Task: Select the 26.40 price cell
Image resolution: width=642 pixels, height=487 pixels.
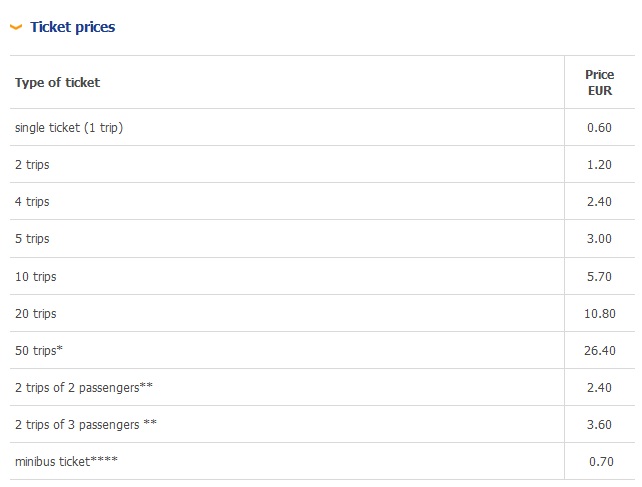Action: click(x=599, y=351)
